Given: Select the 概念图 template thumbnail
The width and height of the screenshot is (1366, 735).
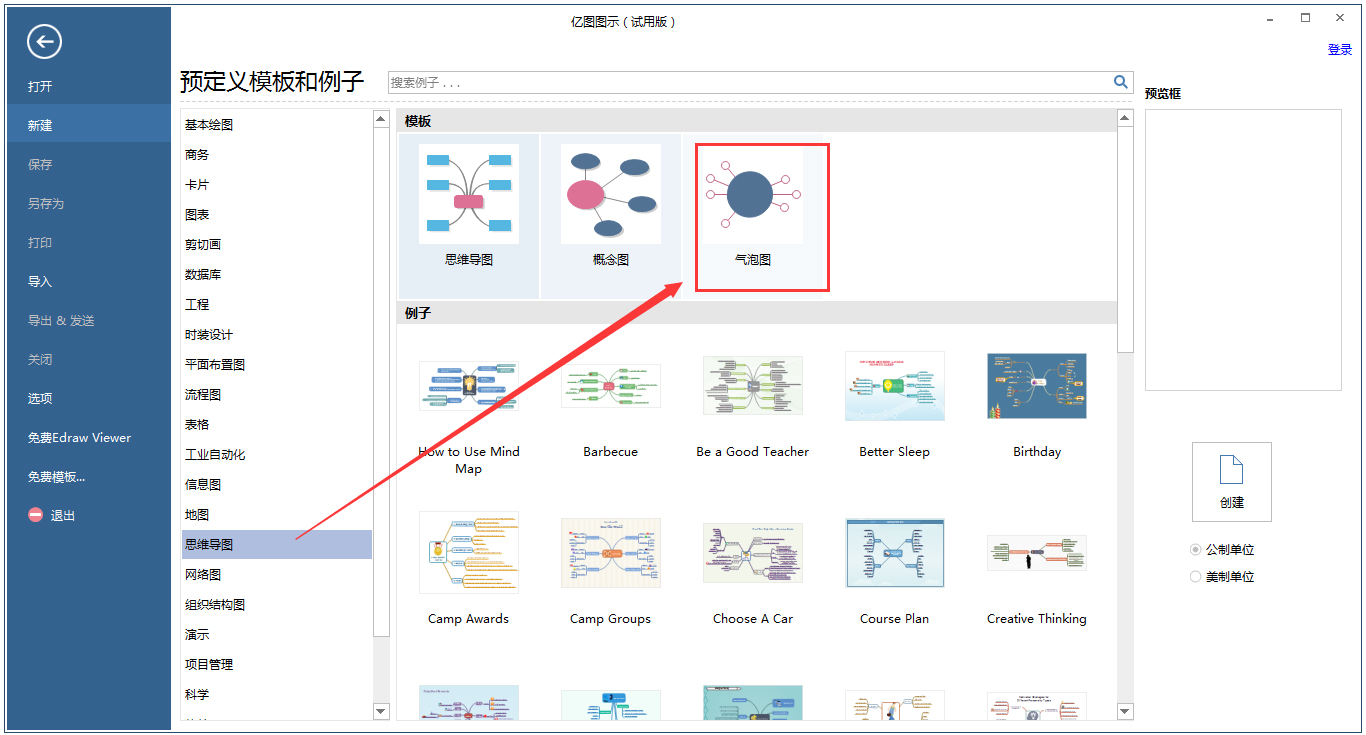Looking at the screenshot, I should [x=611, y=194].
